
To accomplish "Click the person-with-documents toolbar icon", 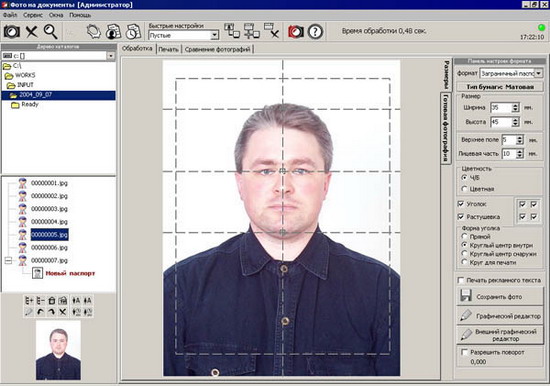I will [113, 32].
